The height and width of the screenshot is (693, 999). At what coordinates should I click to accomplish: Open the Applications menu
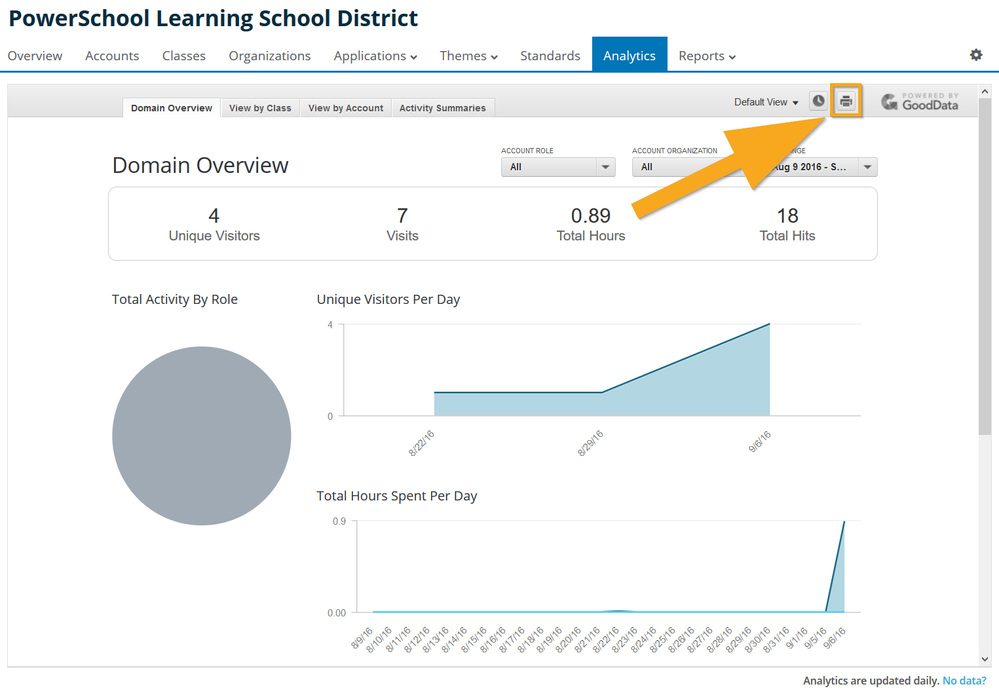tap(375, 56)
